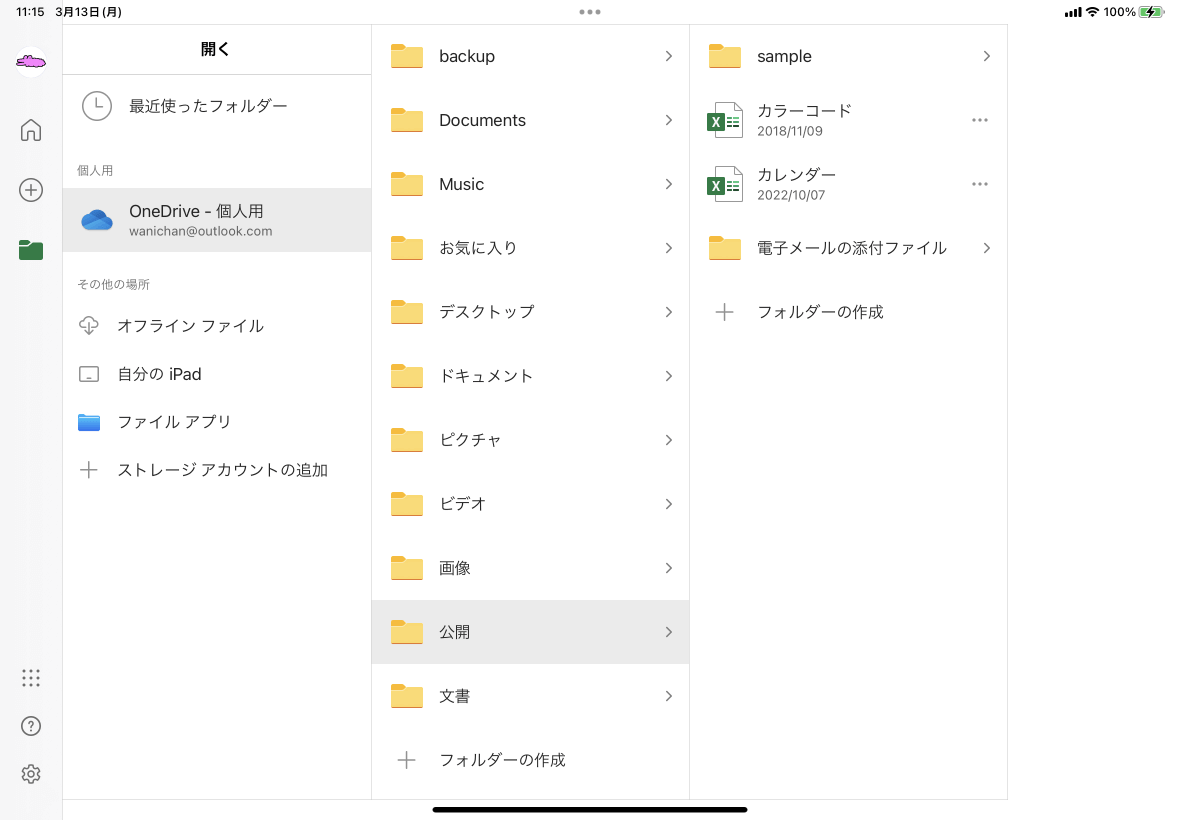Tap the pink profile avatar
Screen dimensions: 1180x820
pyautogui.click(x=31, y=62)
